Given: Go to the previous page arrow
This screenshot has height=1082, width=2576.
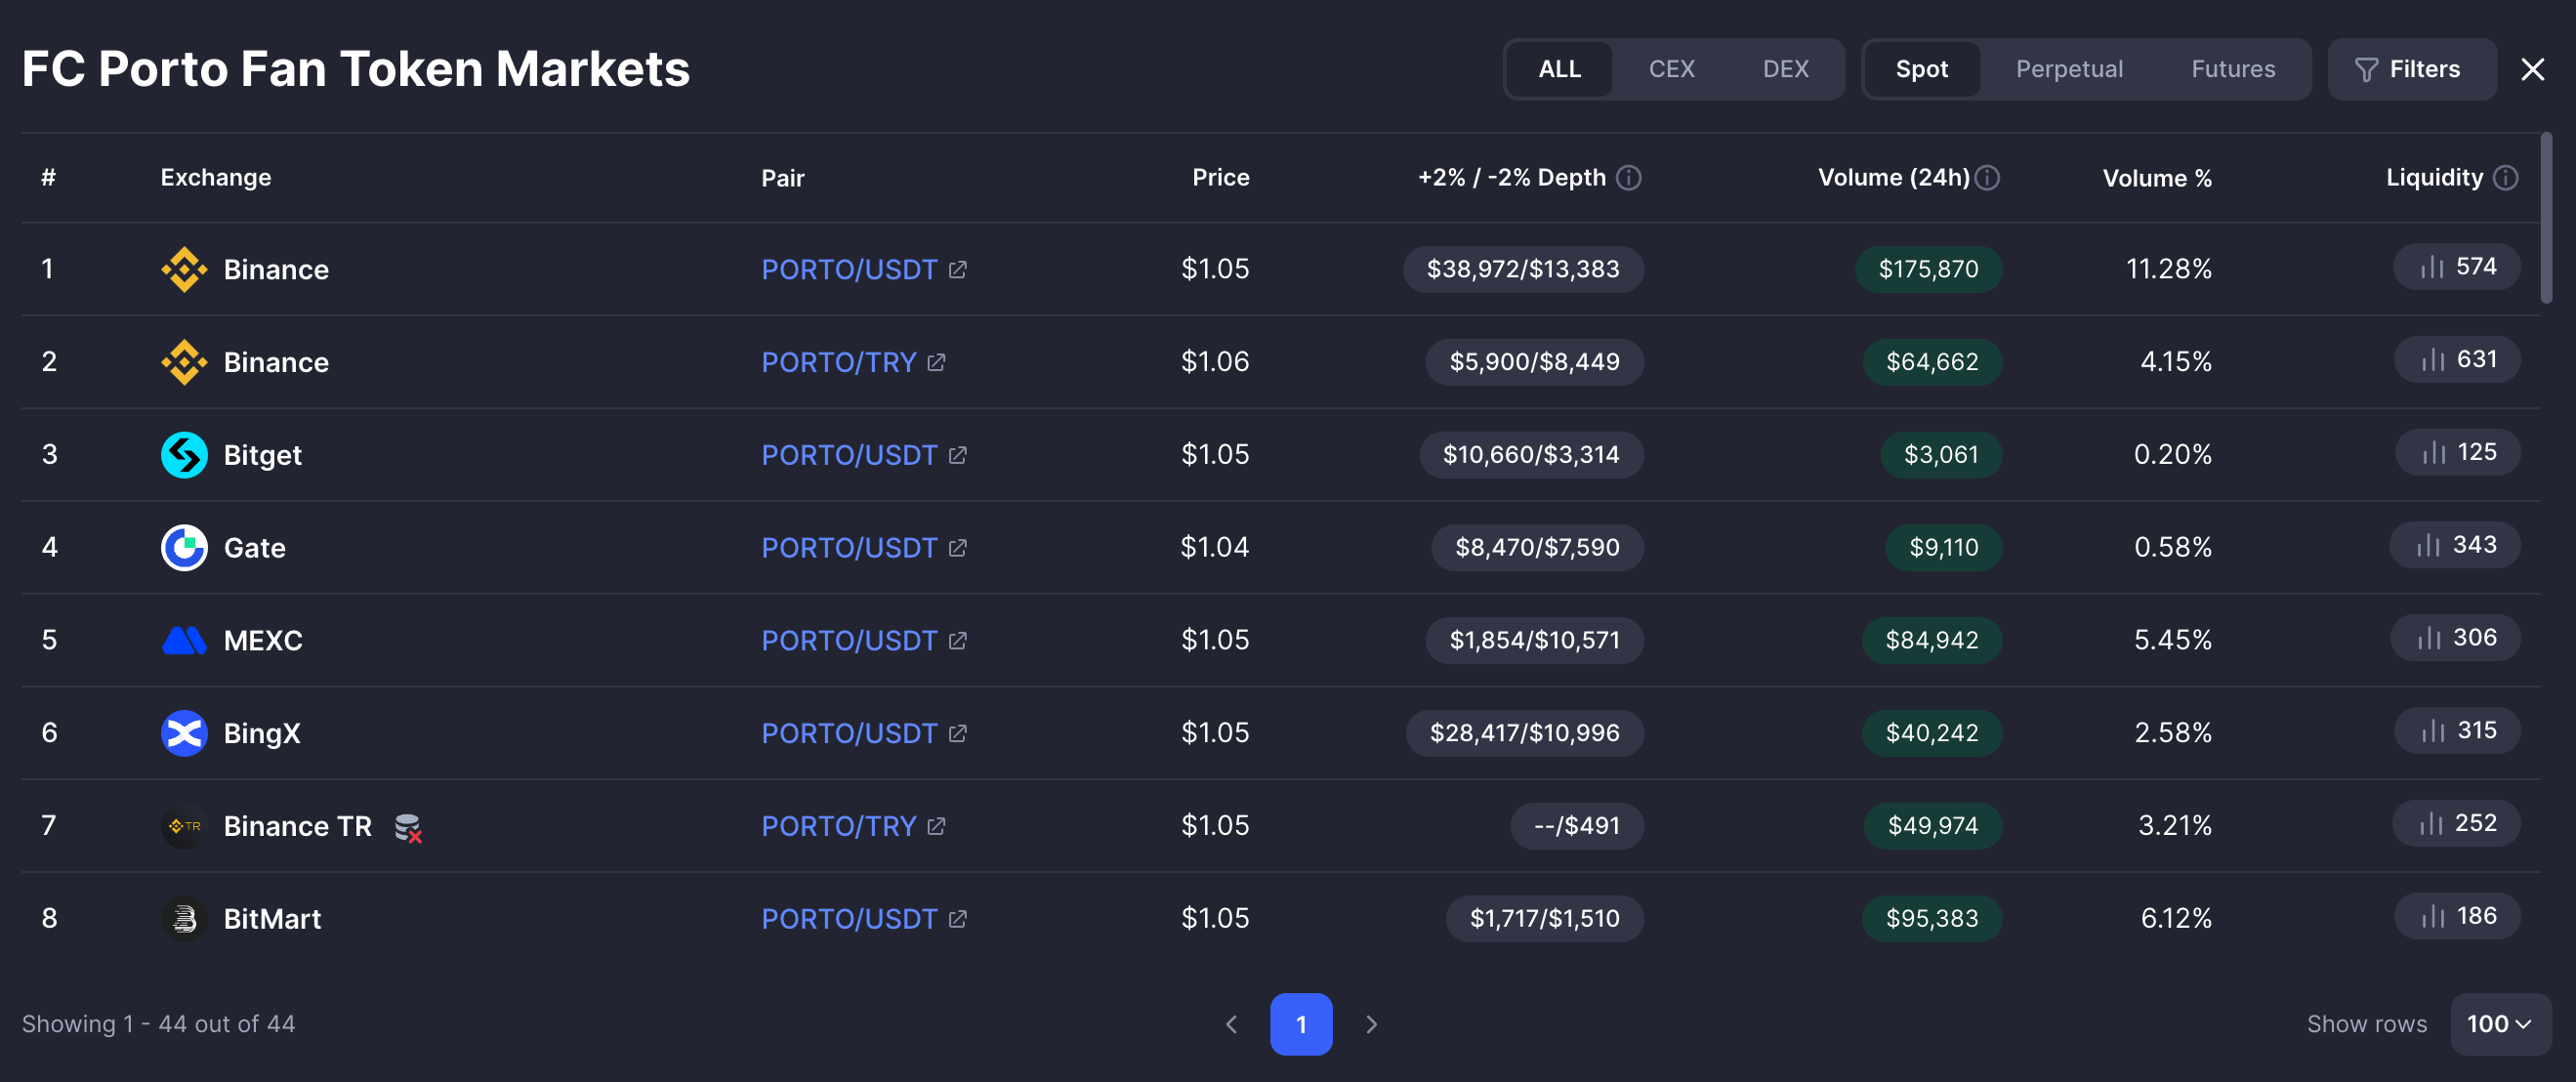Looking at the screenshot, I should pos(1231,1024).
